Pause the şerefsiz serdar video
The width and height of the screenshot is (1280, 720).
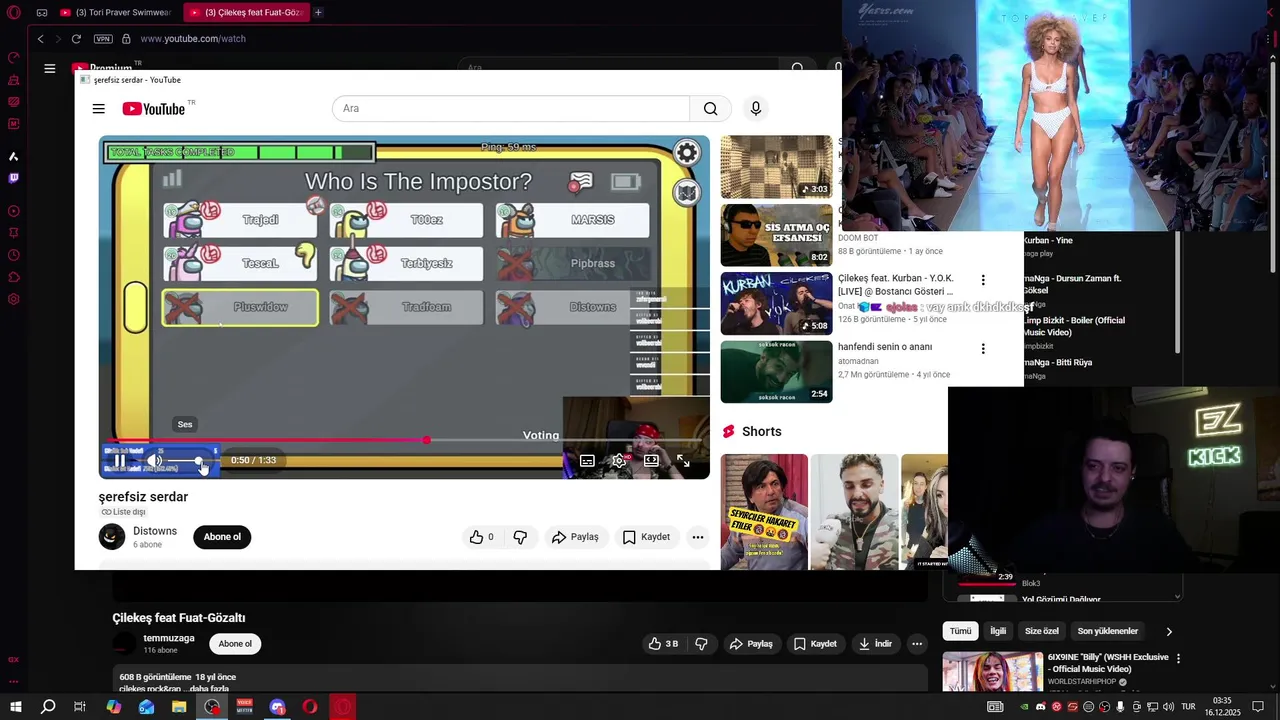tap(119, 461)
